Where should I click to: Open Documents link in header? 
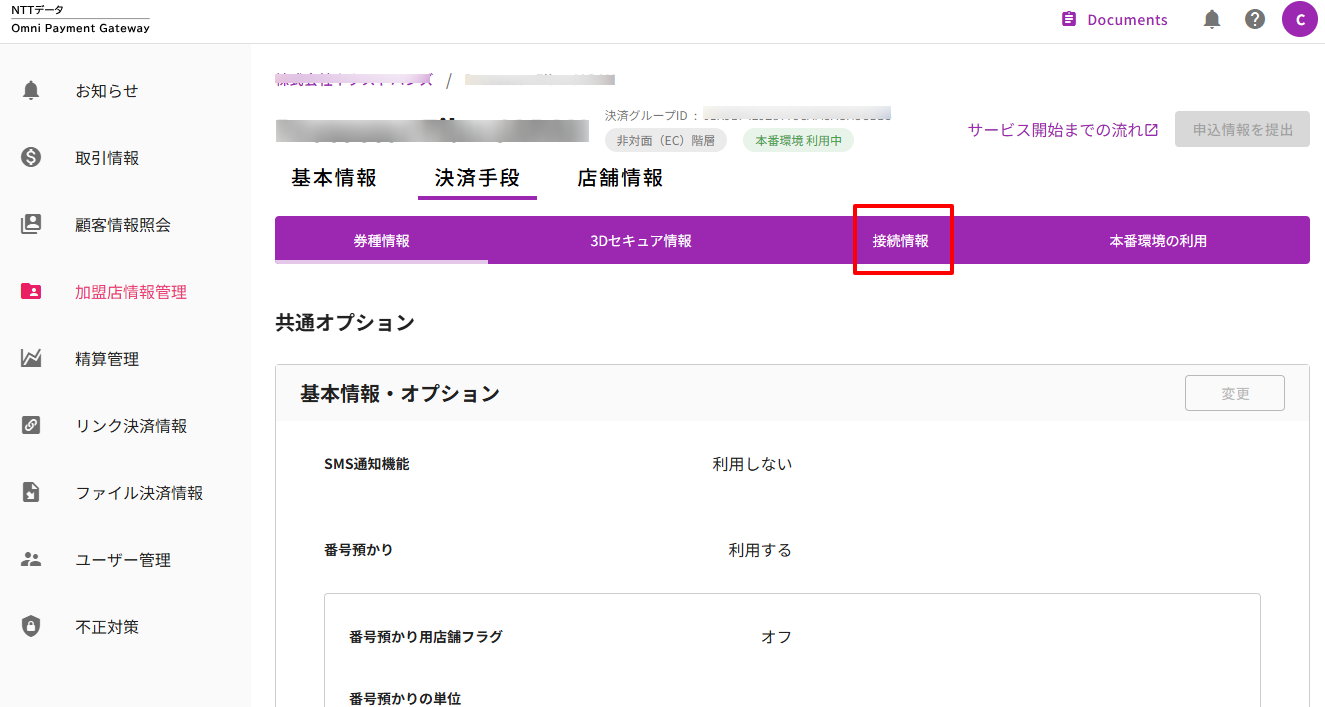pos(1127,20)
